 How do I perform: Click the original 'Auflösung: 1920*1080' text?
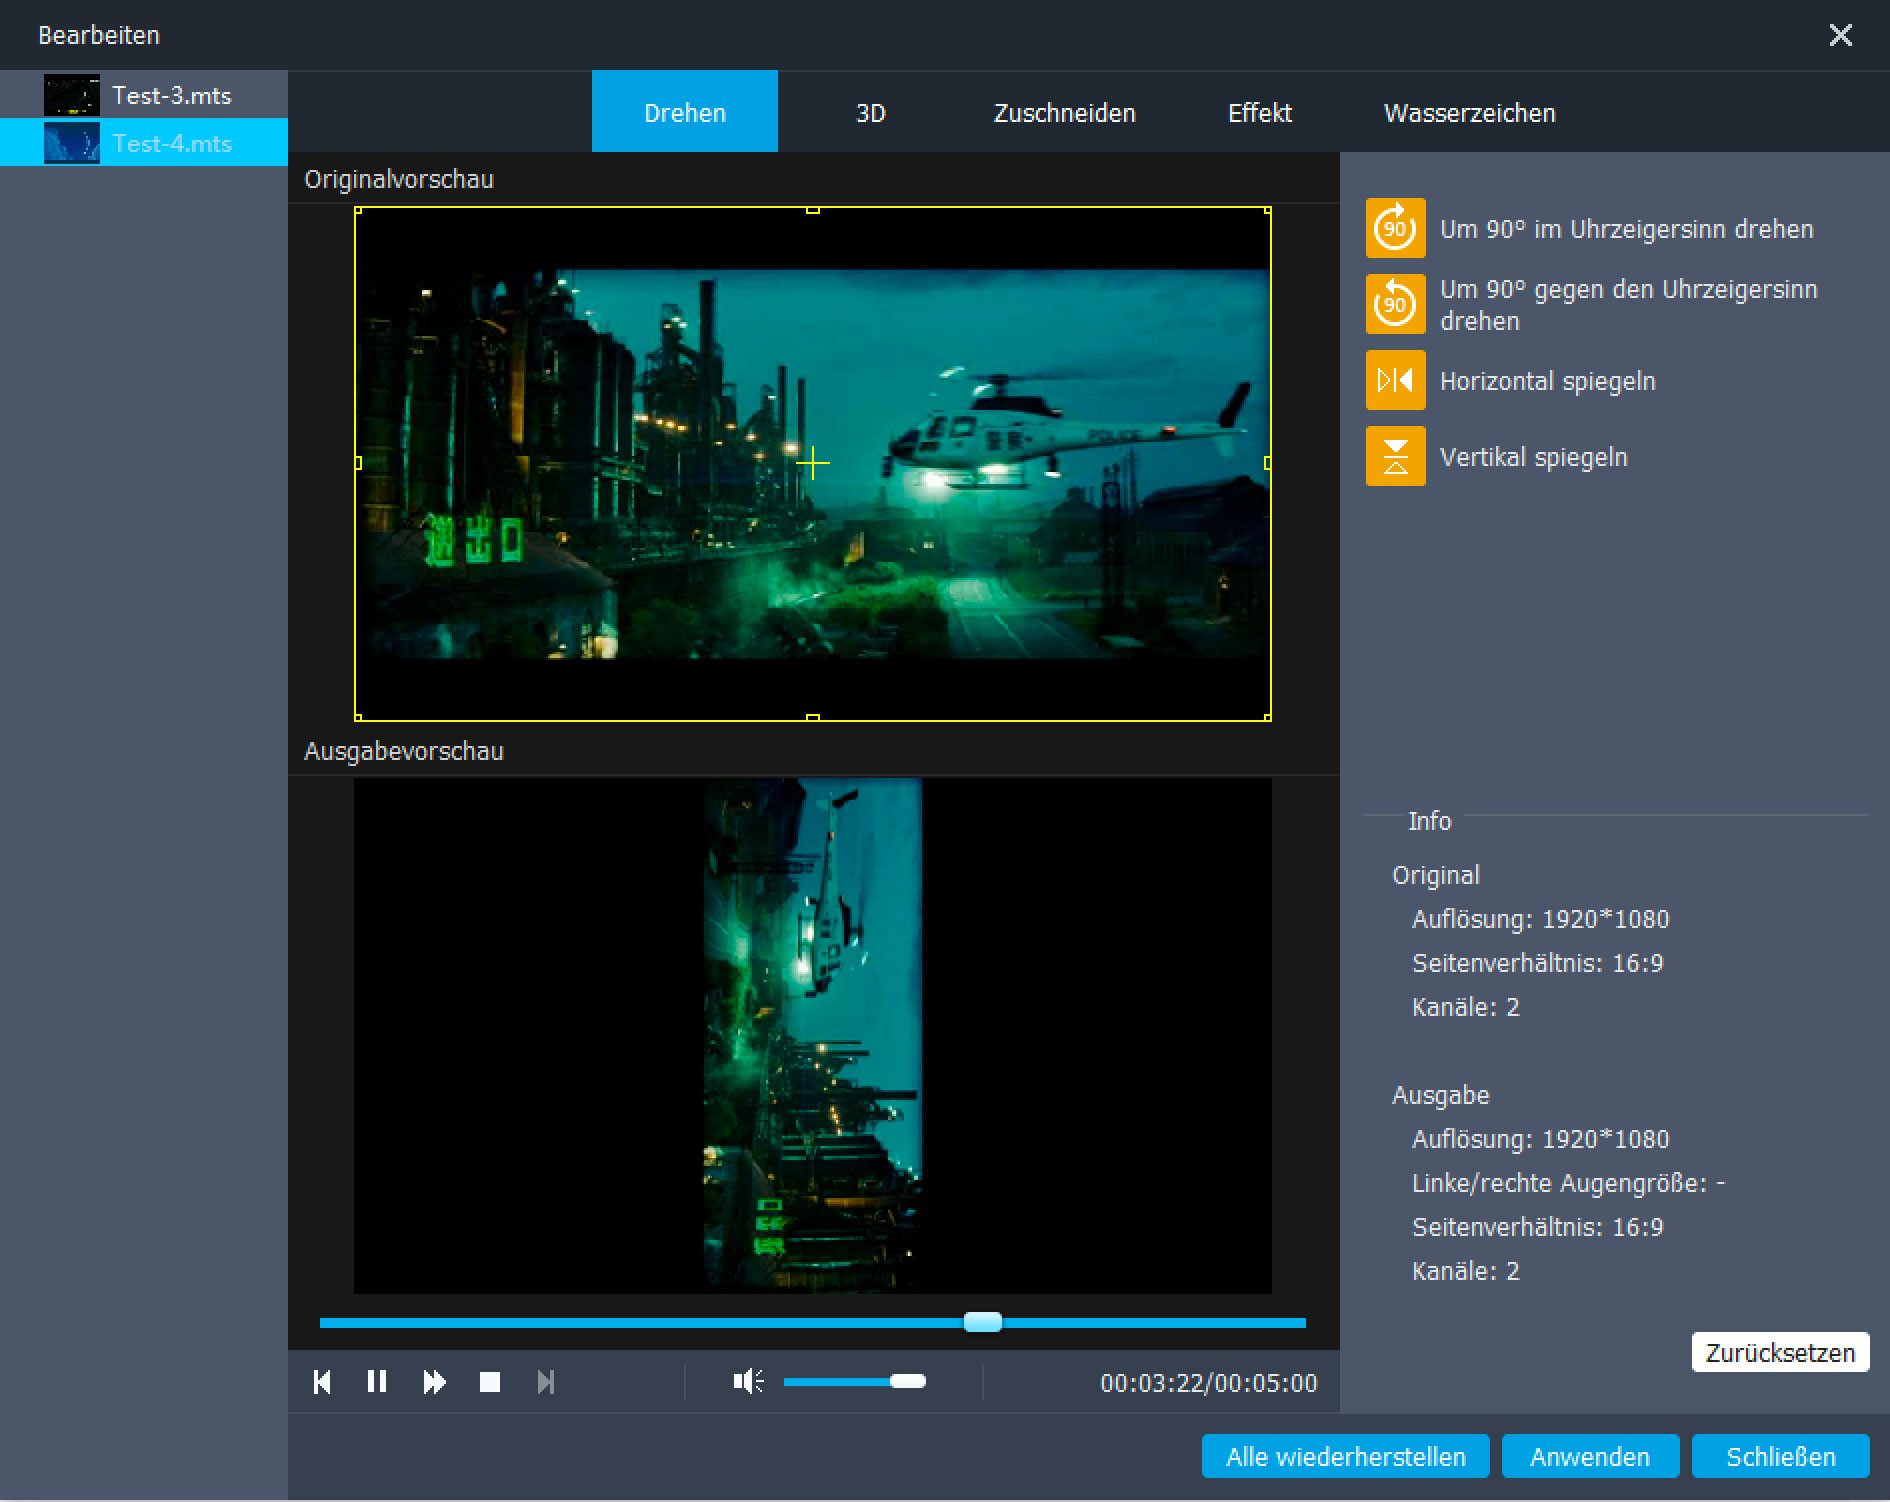click(x=1540, y=919)
